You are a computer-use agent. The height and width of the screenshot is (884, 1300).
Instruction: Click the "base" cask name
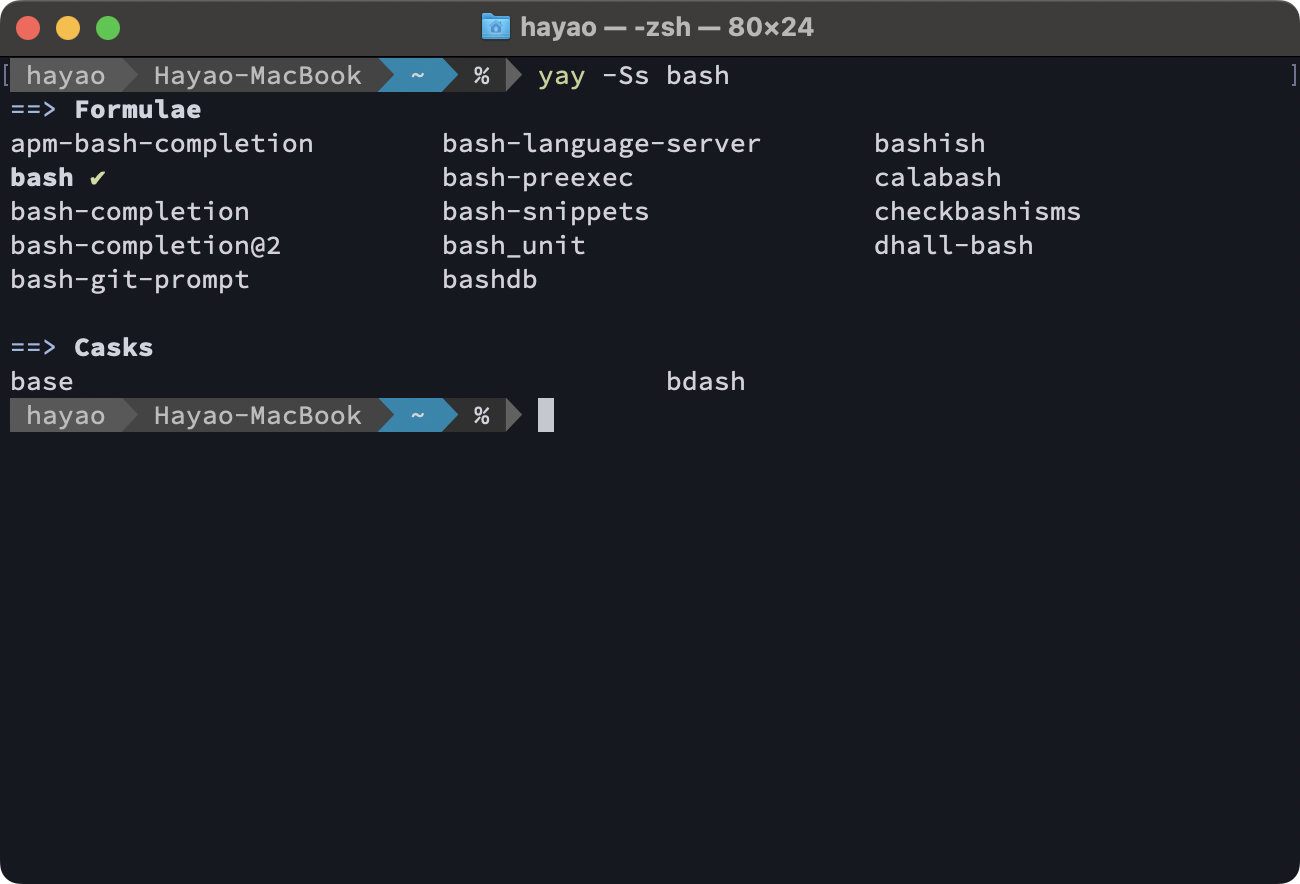coord(42,382)
